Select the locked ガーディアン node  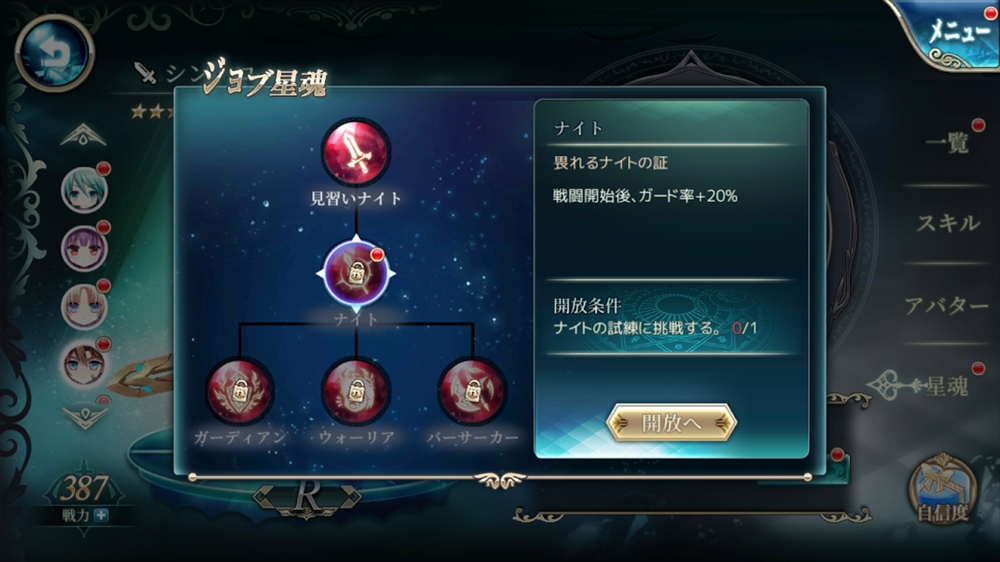(x=240, y=391)
